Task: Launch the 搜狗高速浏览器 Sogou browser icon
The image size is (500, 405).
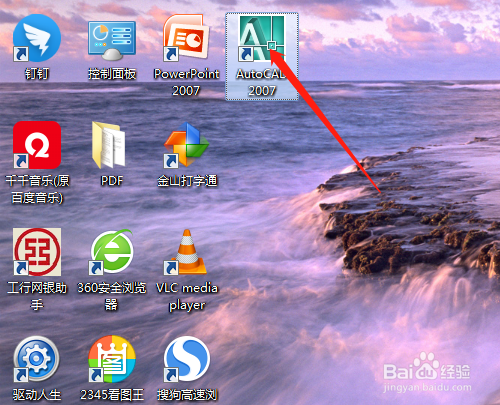Action: [x=187, y=359]
